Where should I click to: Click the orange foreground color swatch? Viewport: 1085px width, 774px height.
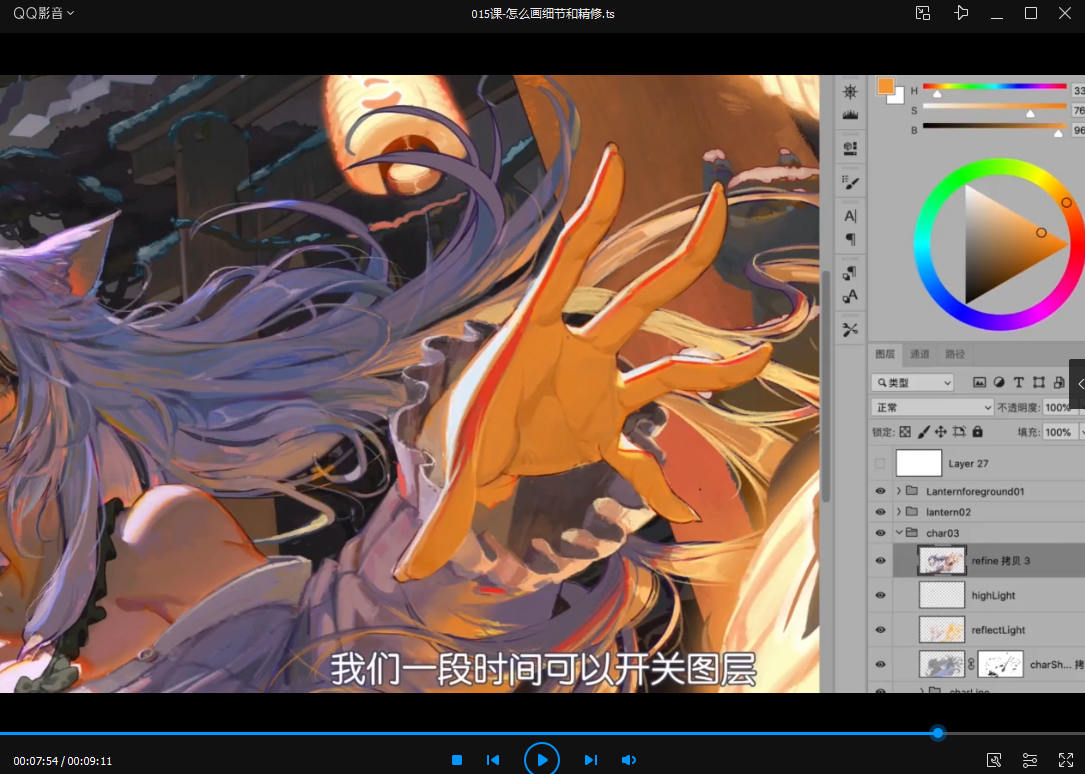pyautogui.click(x=885, y=86)
